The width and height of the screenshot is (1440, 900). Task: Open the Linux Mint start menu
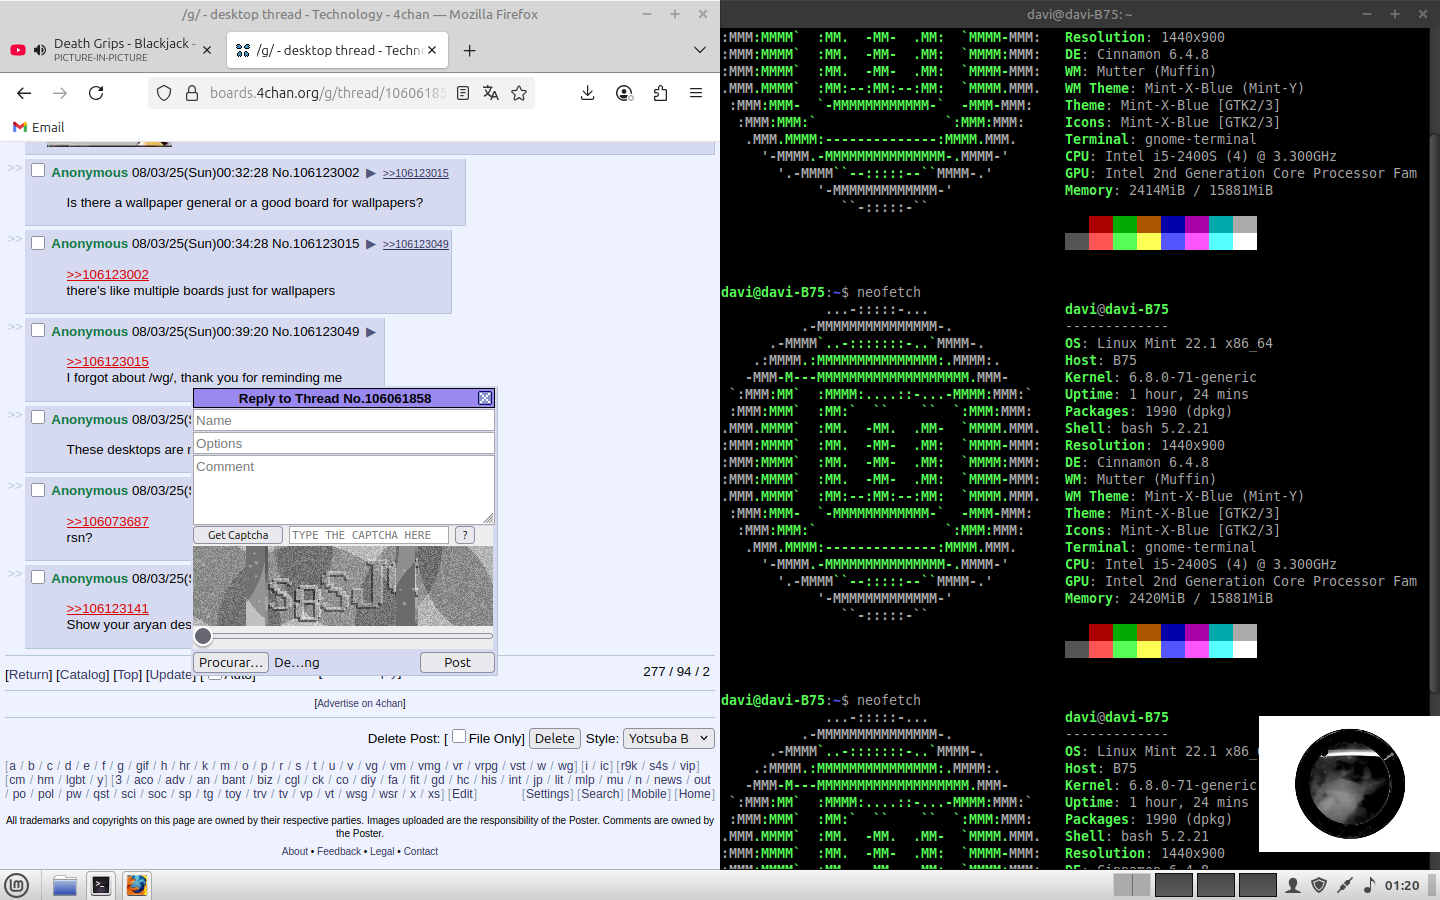[17, 885]
